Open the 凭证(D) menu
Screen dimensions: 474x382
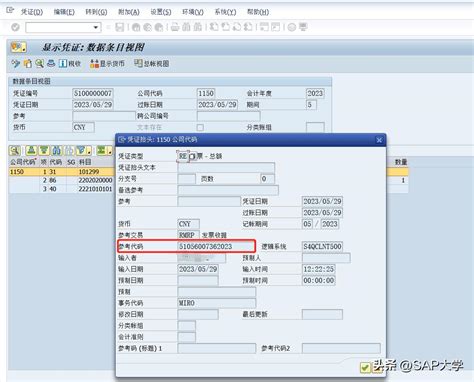pos(32,12)
